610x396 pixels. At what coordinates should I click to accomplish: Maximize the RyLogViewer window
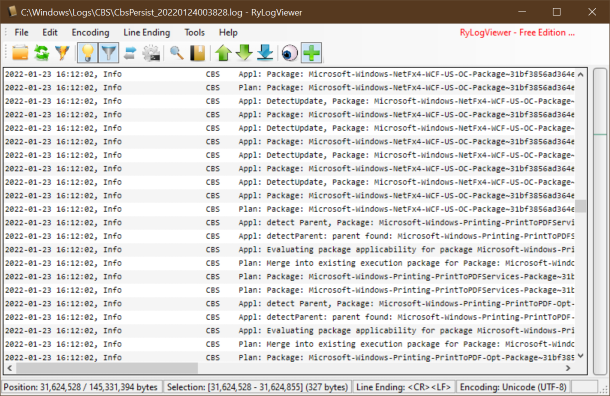[557, 12]
